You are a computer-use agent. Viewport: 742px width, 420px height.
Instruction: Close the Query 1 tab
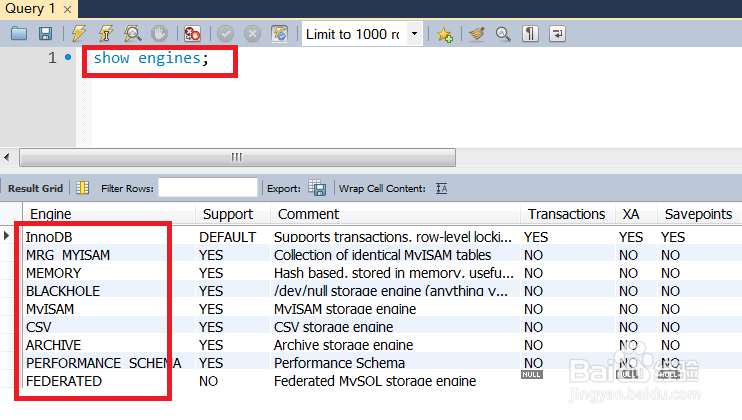click(x=68, y=9)
